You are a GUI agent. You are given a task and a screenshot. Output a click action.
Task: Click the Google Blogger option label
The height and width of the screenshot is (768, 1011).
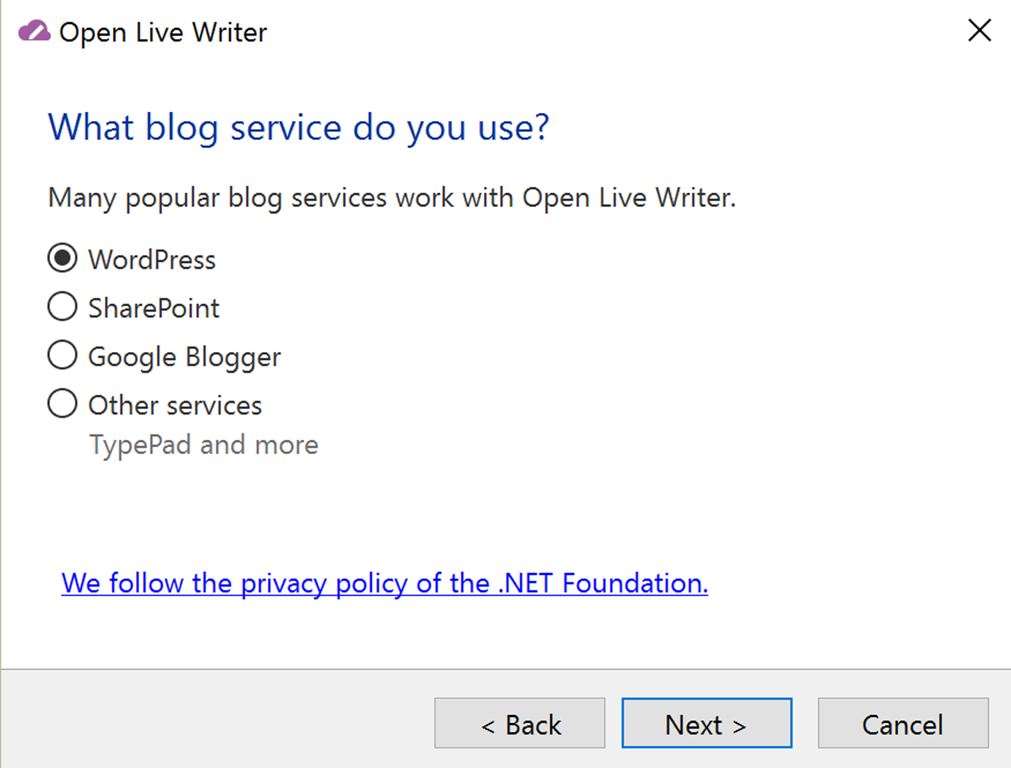coord(185,357)
